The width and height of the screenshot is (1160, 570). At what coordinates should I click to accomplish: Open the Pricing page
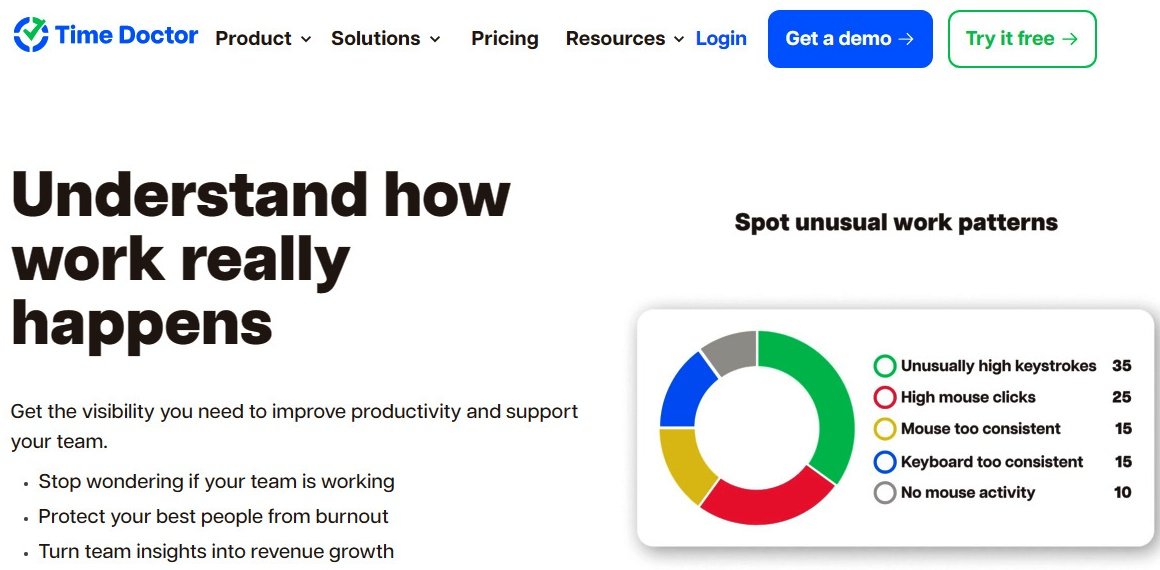click(505, 38)
